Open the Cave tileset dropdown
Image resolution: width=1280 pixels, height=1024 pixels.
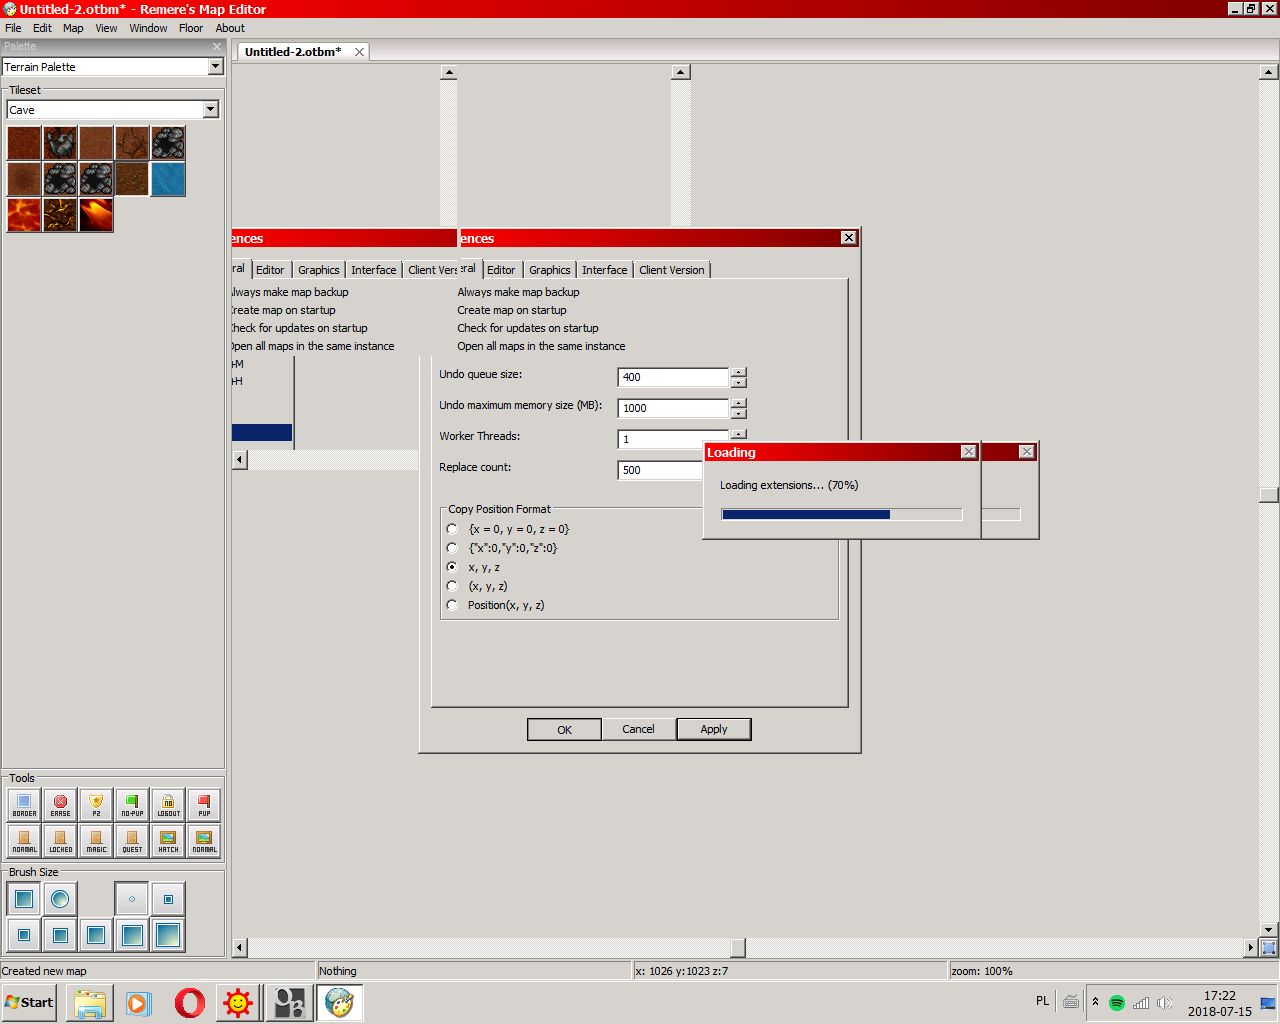click(x=210, y=110)
